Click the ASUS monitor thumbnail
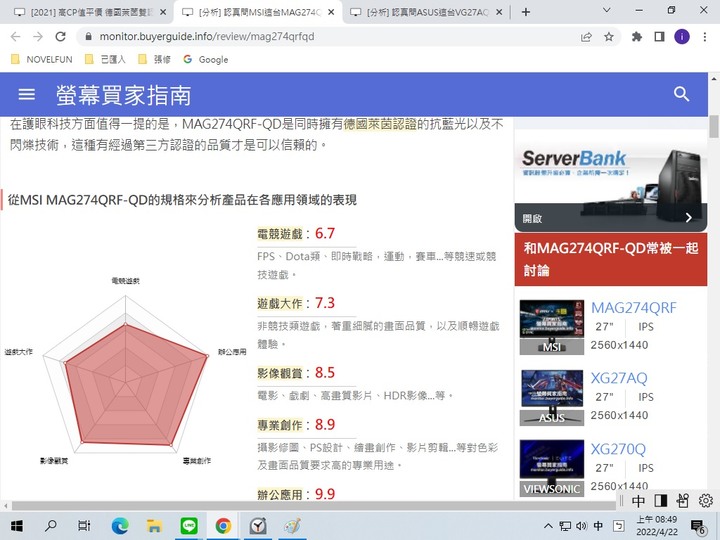Viewport: 720px width, 540px height. (x=552, y=398)
